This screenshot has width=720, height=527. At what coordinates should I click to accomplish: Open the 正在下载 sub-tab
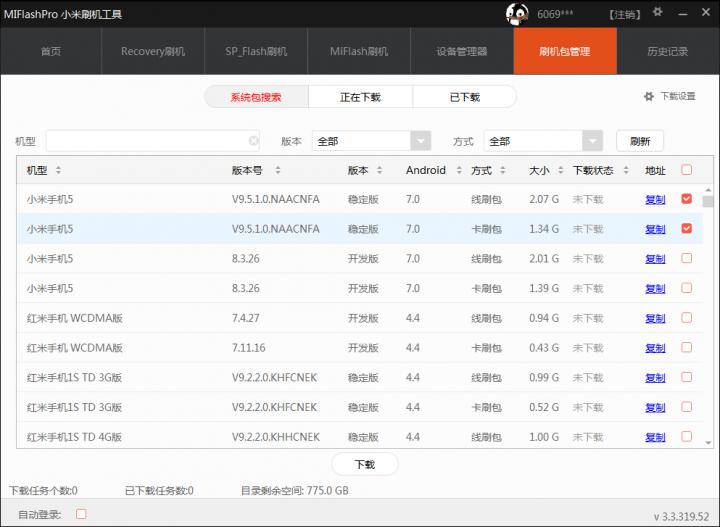(x=360, y=97)
